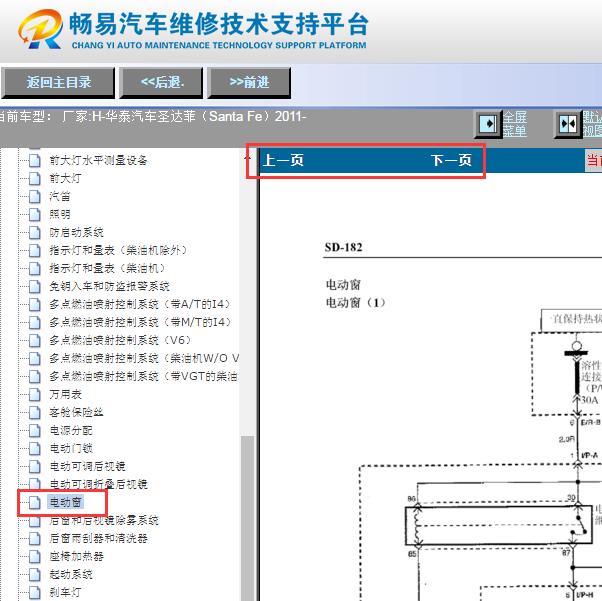Open 免钥入车和防盗报警系统
This screenshot has height=601, width=602.
click(109, 286)
